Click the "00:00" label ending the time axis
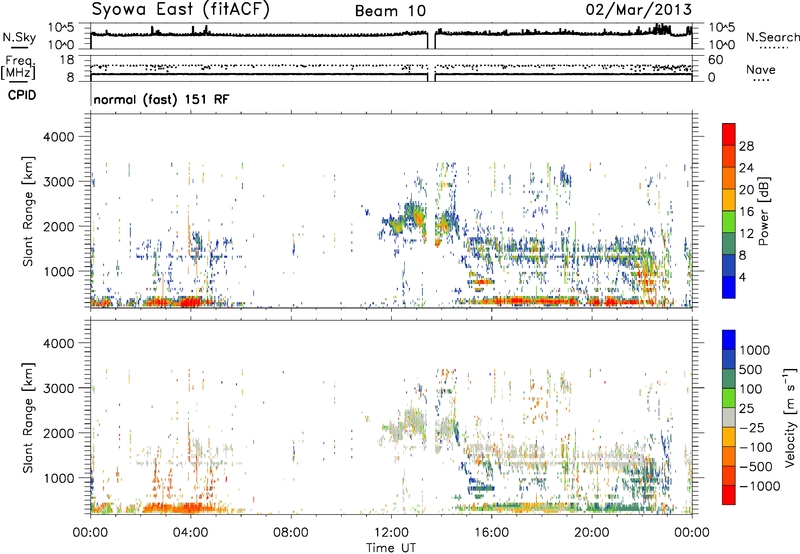800x554 pixels. (691, 533)
